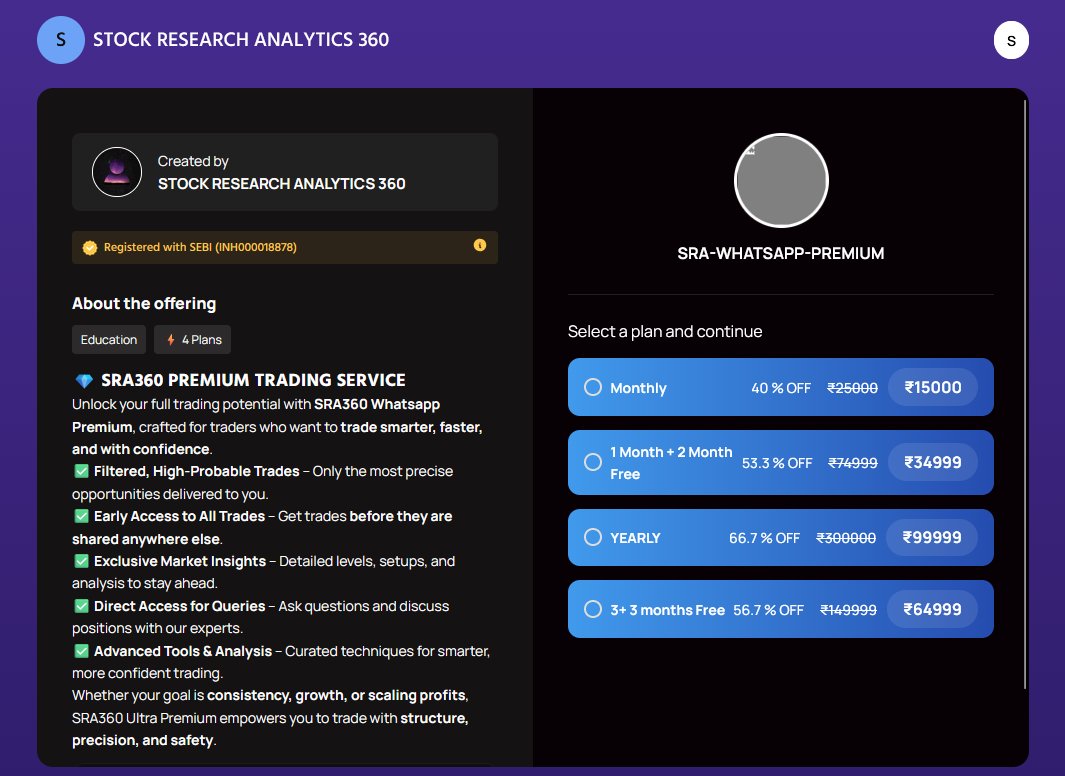Click the struck-through ₹300000 price
The height and width of the screenshot is (776, 1065).
[846, 538]
